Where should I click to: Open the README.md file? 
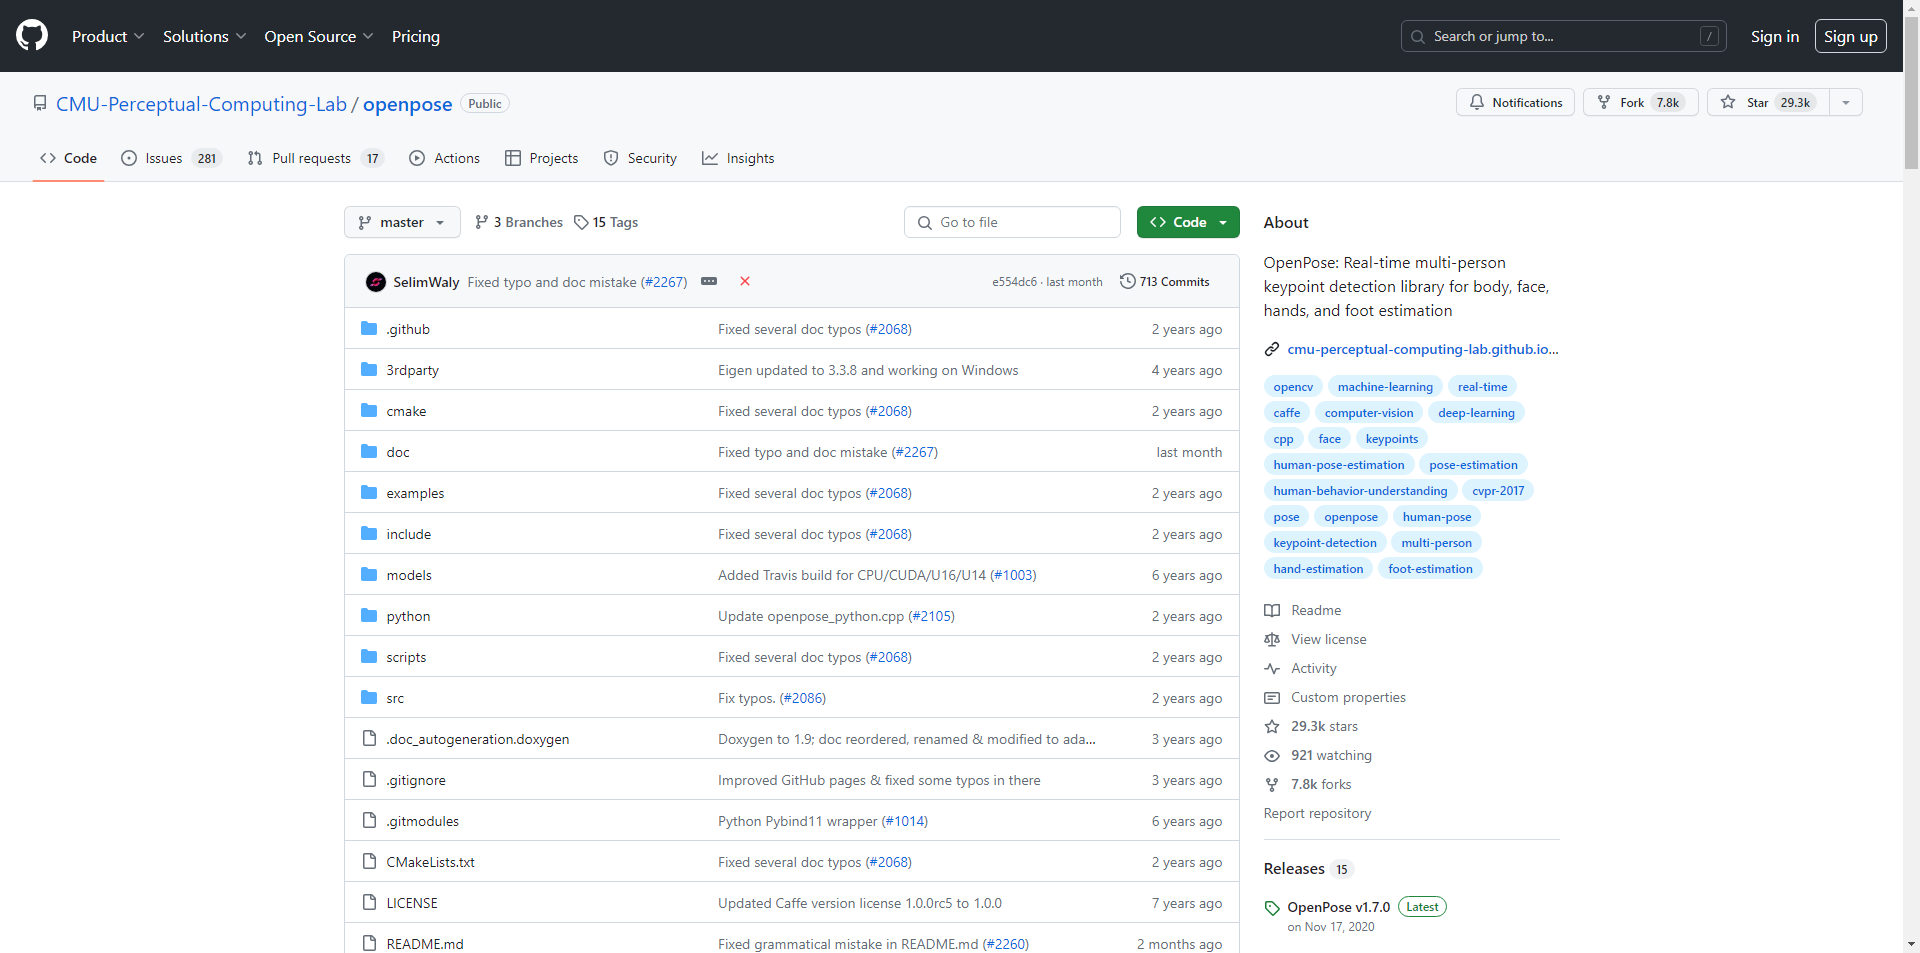pyautogui.click(x=425, y=944)
